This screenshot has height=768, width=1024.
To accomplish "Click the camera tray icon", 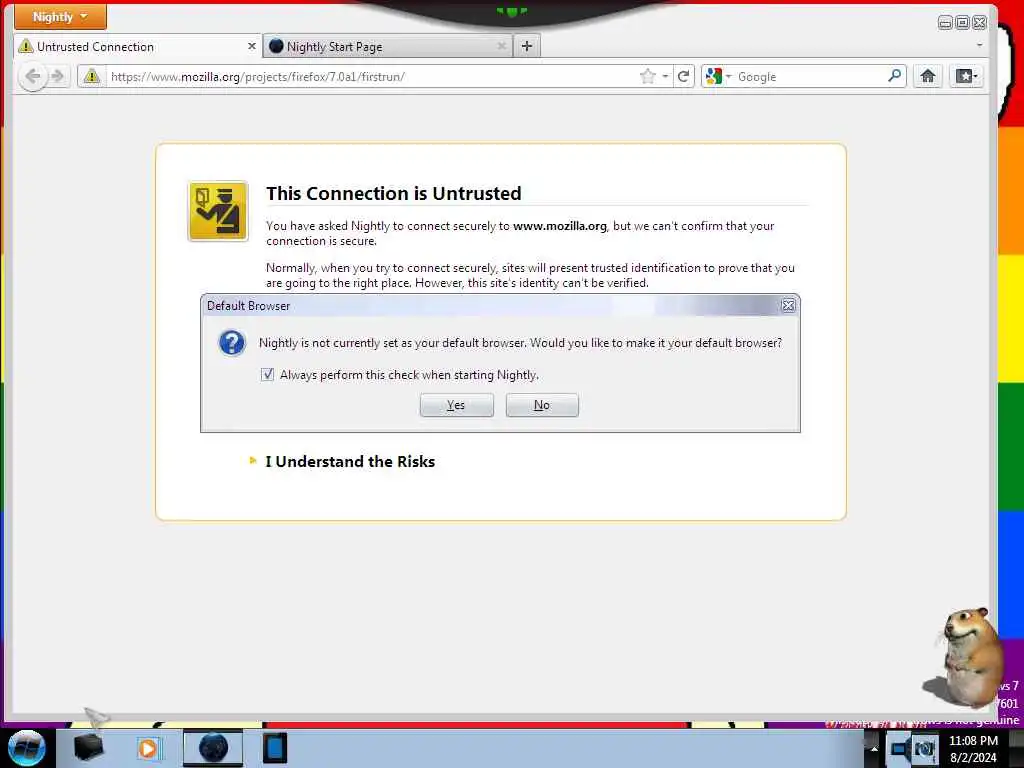I will click(x=924, y=748).
